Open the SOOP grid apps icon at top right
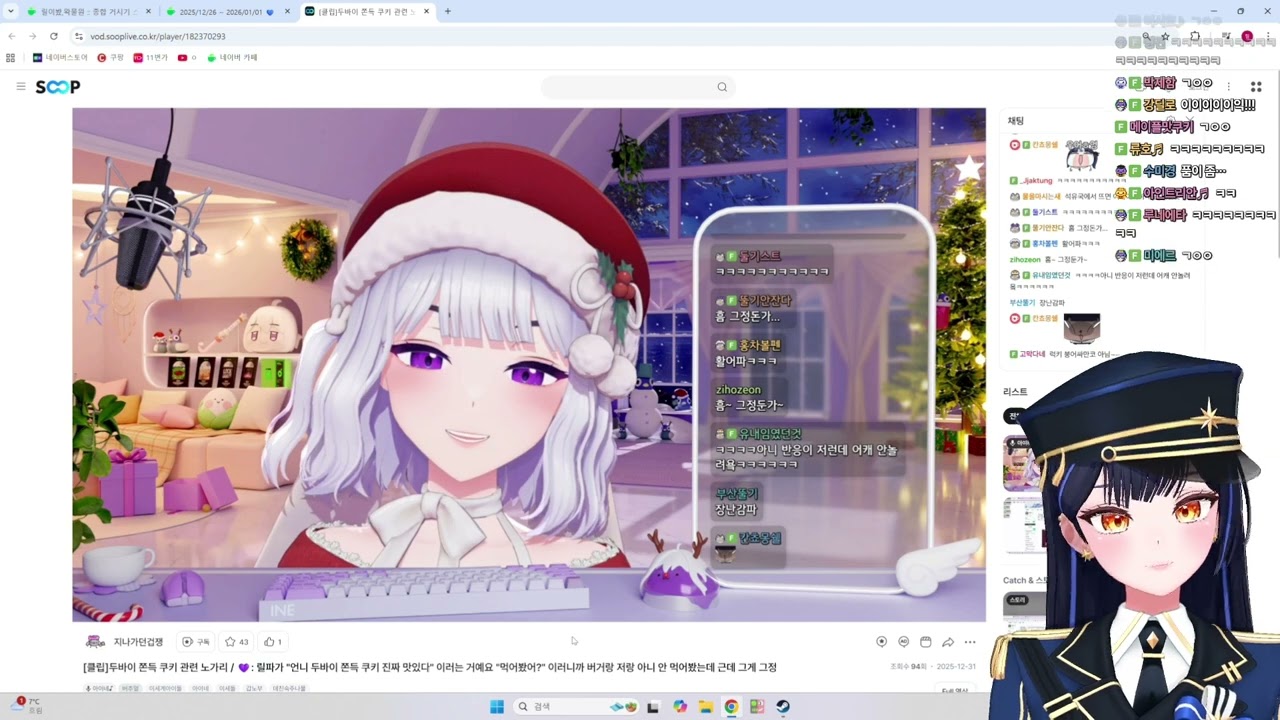 point(1256,87)
